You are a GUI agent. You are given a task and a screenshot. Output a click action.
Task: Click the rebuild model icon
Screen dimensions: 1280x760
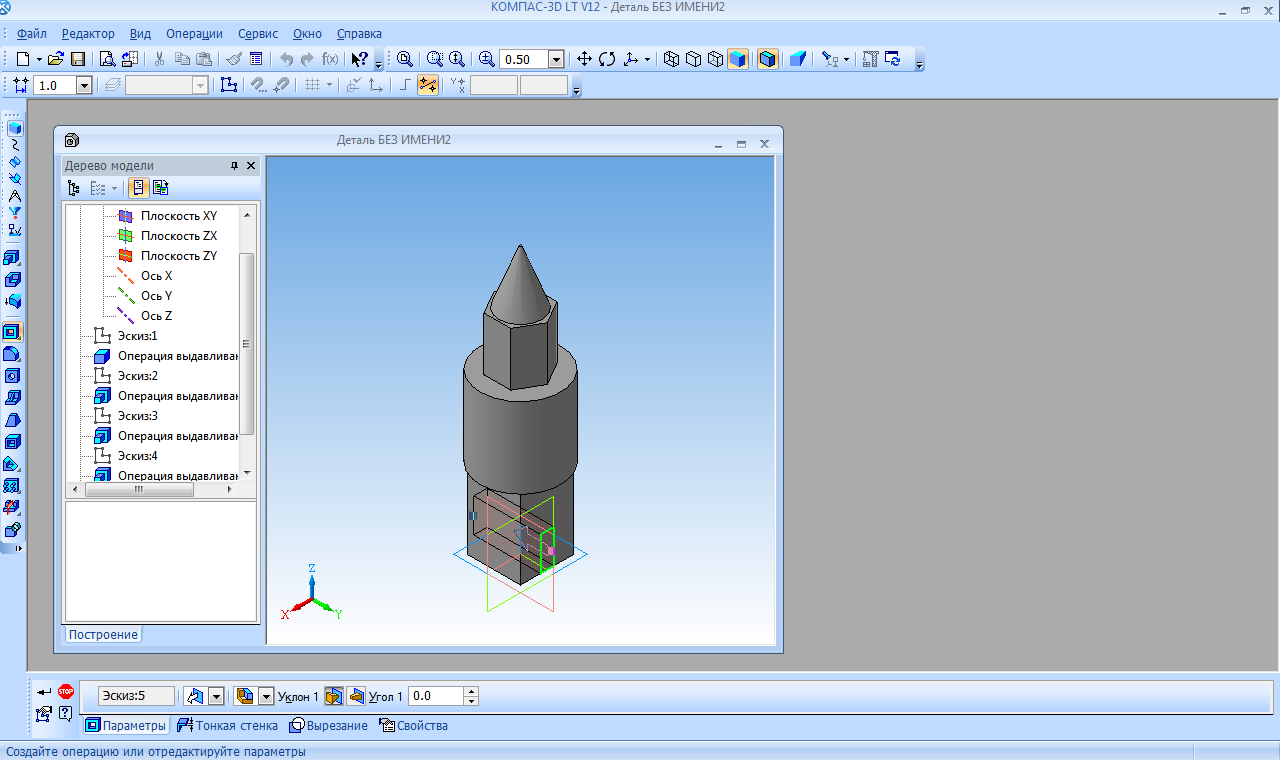point(892,59)
